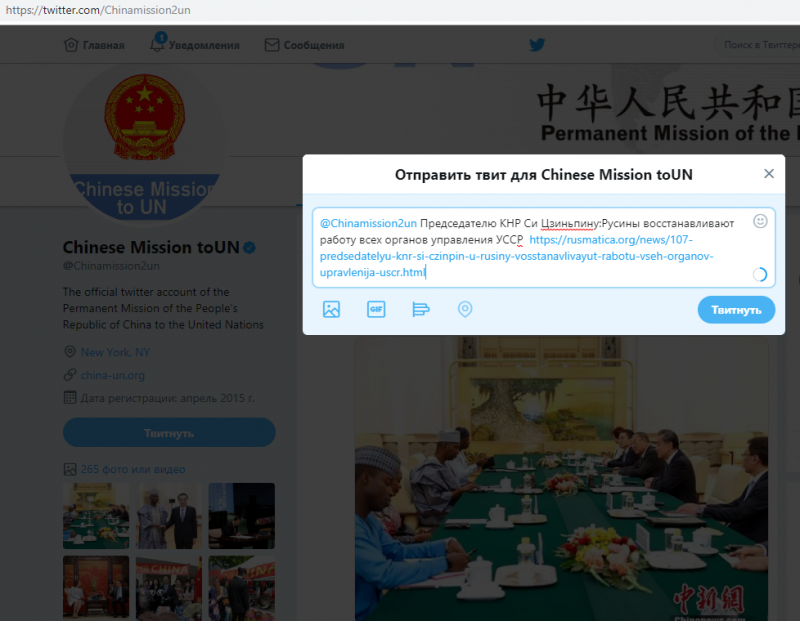Click the Chinese Mission toUN profile name
800x621 pixels.
(151, 247)
